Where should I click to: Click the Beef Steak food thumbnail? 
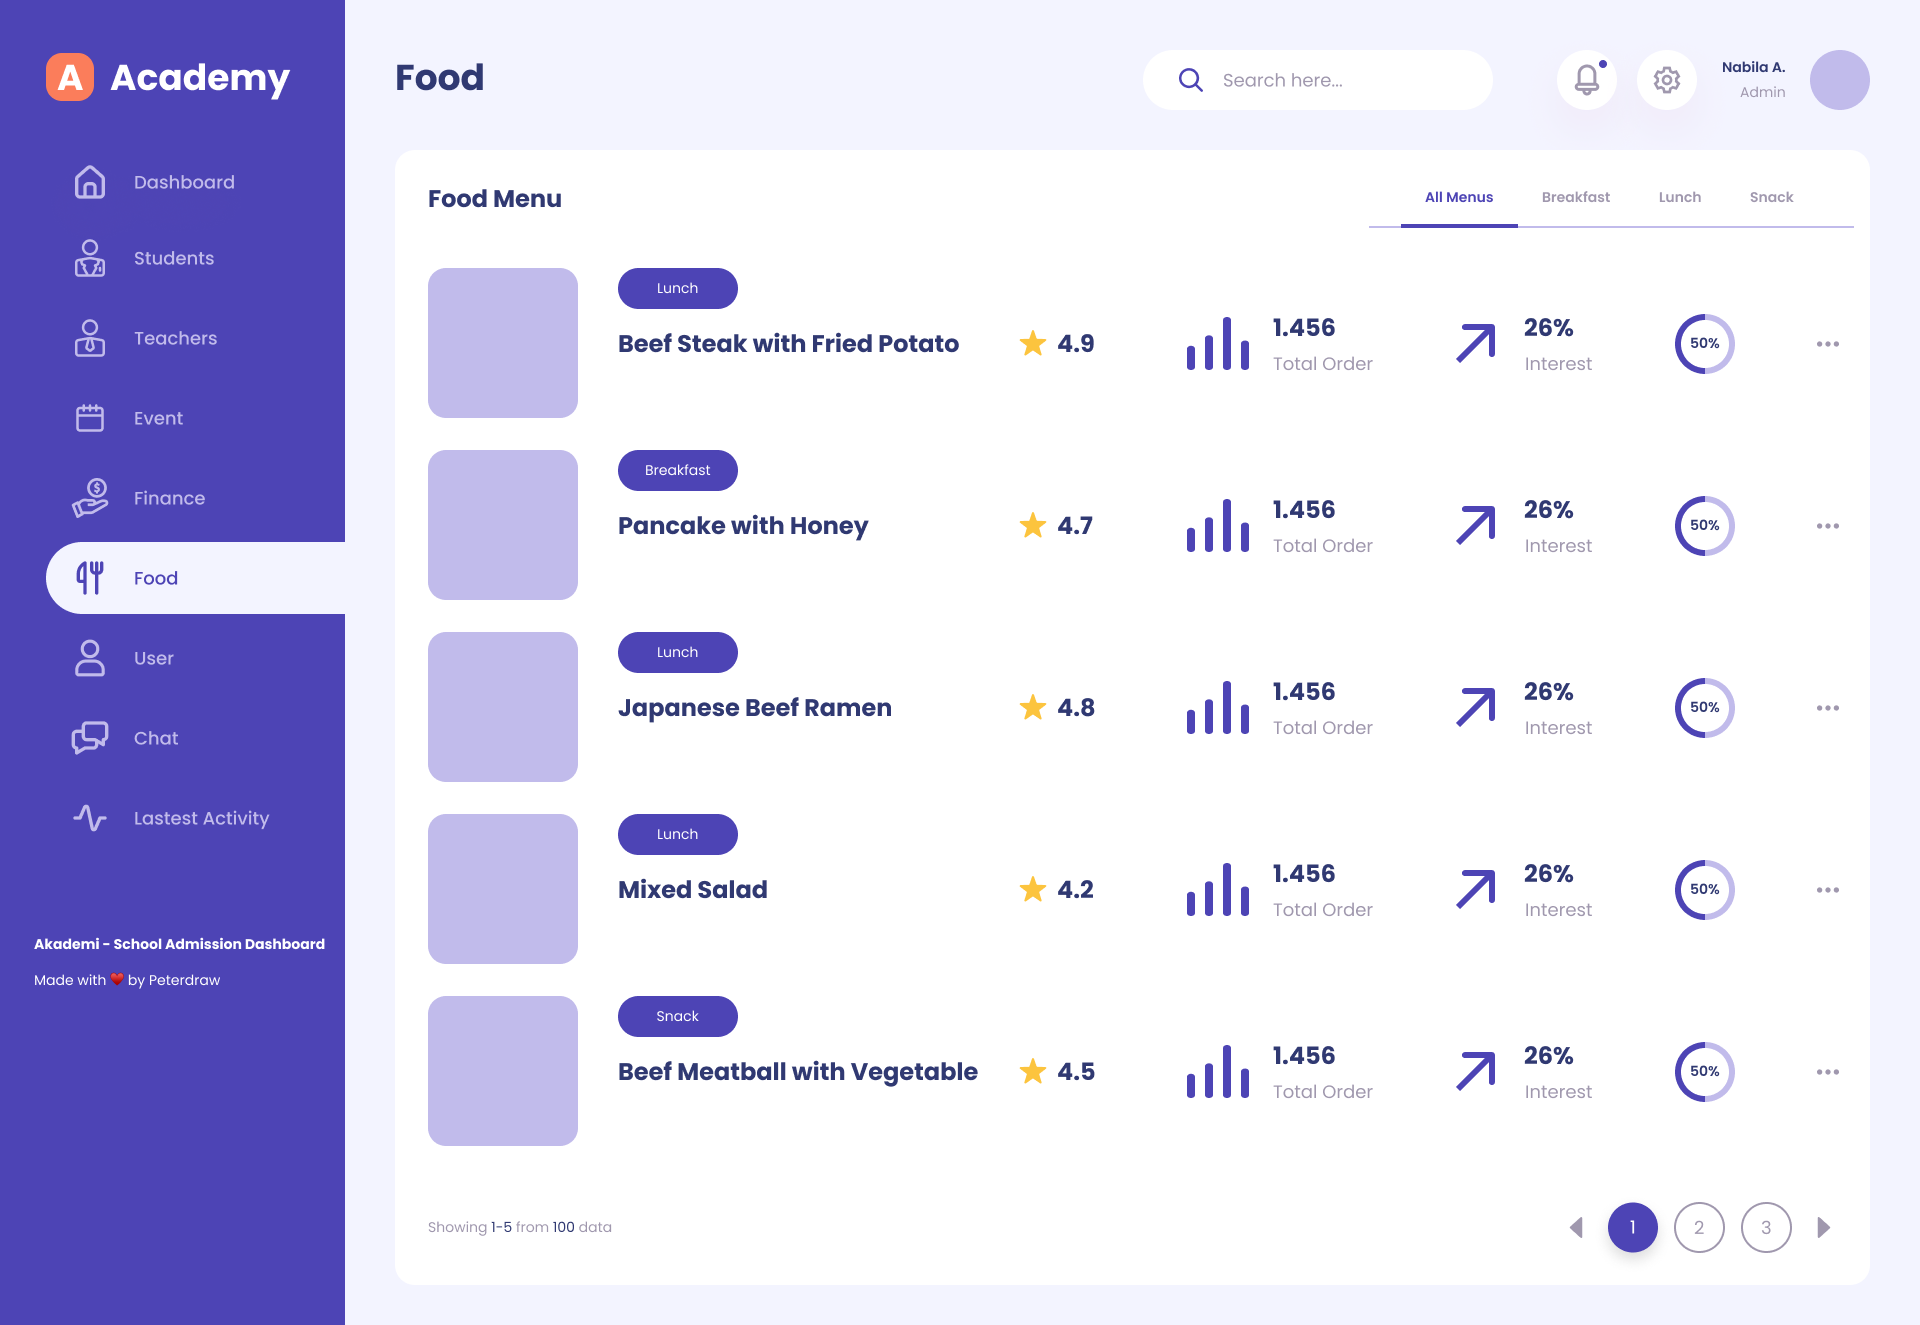pyautogui.click(x=503, y=343)
